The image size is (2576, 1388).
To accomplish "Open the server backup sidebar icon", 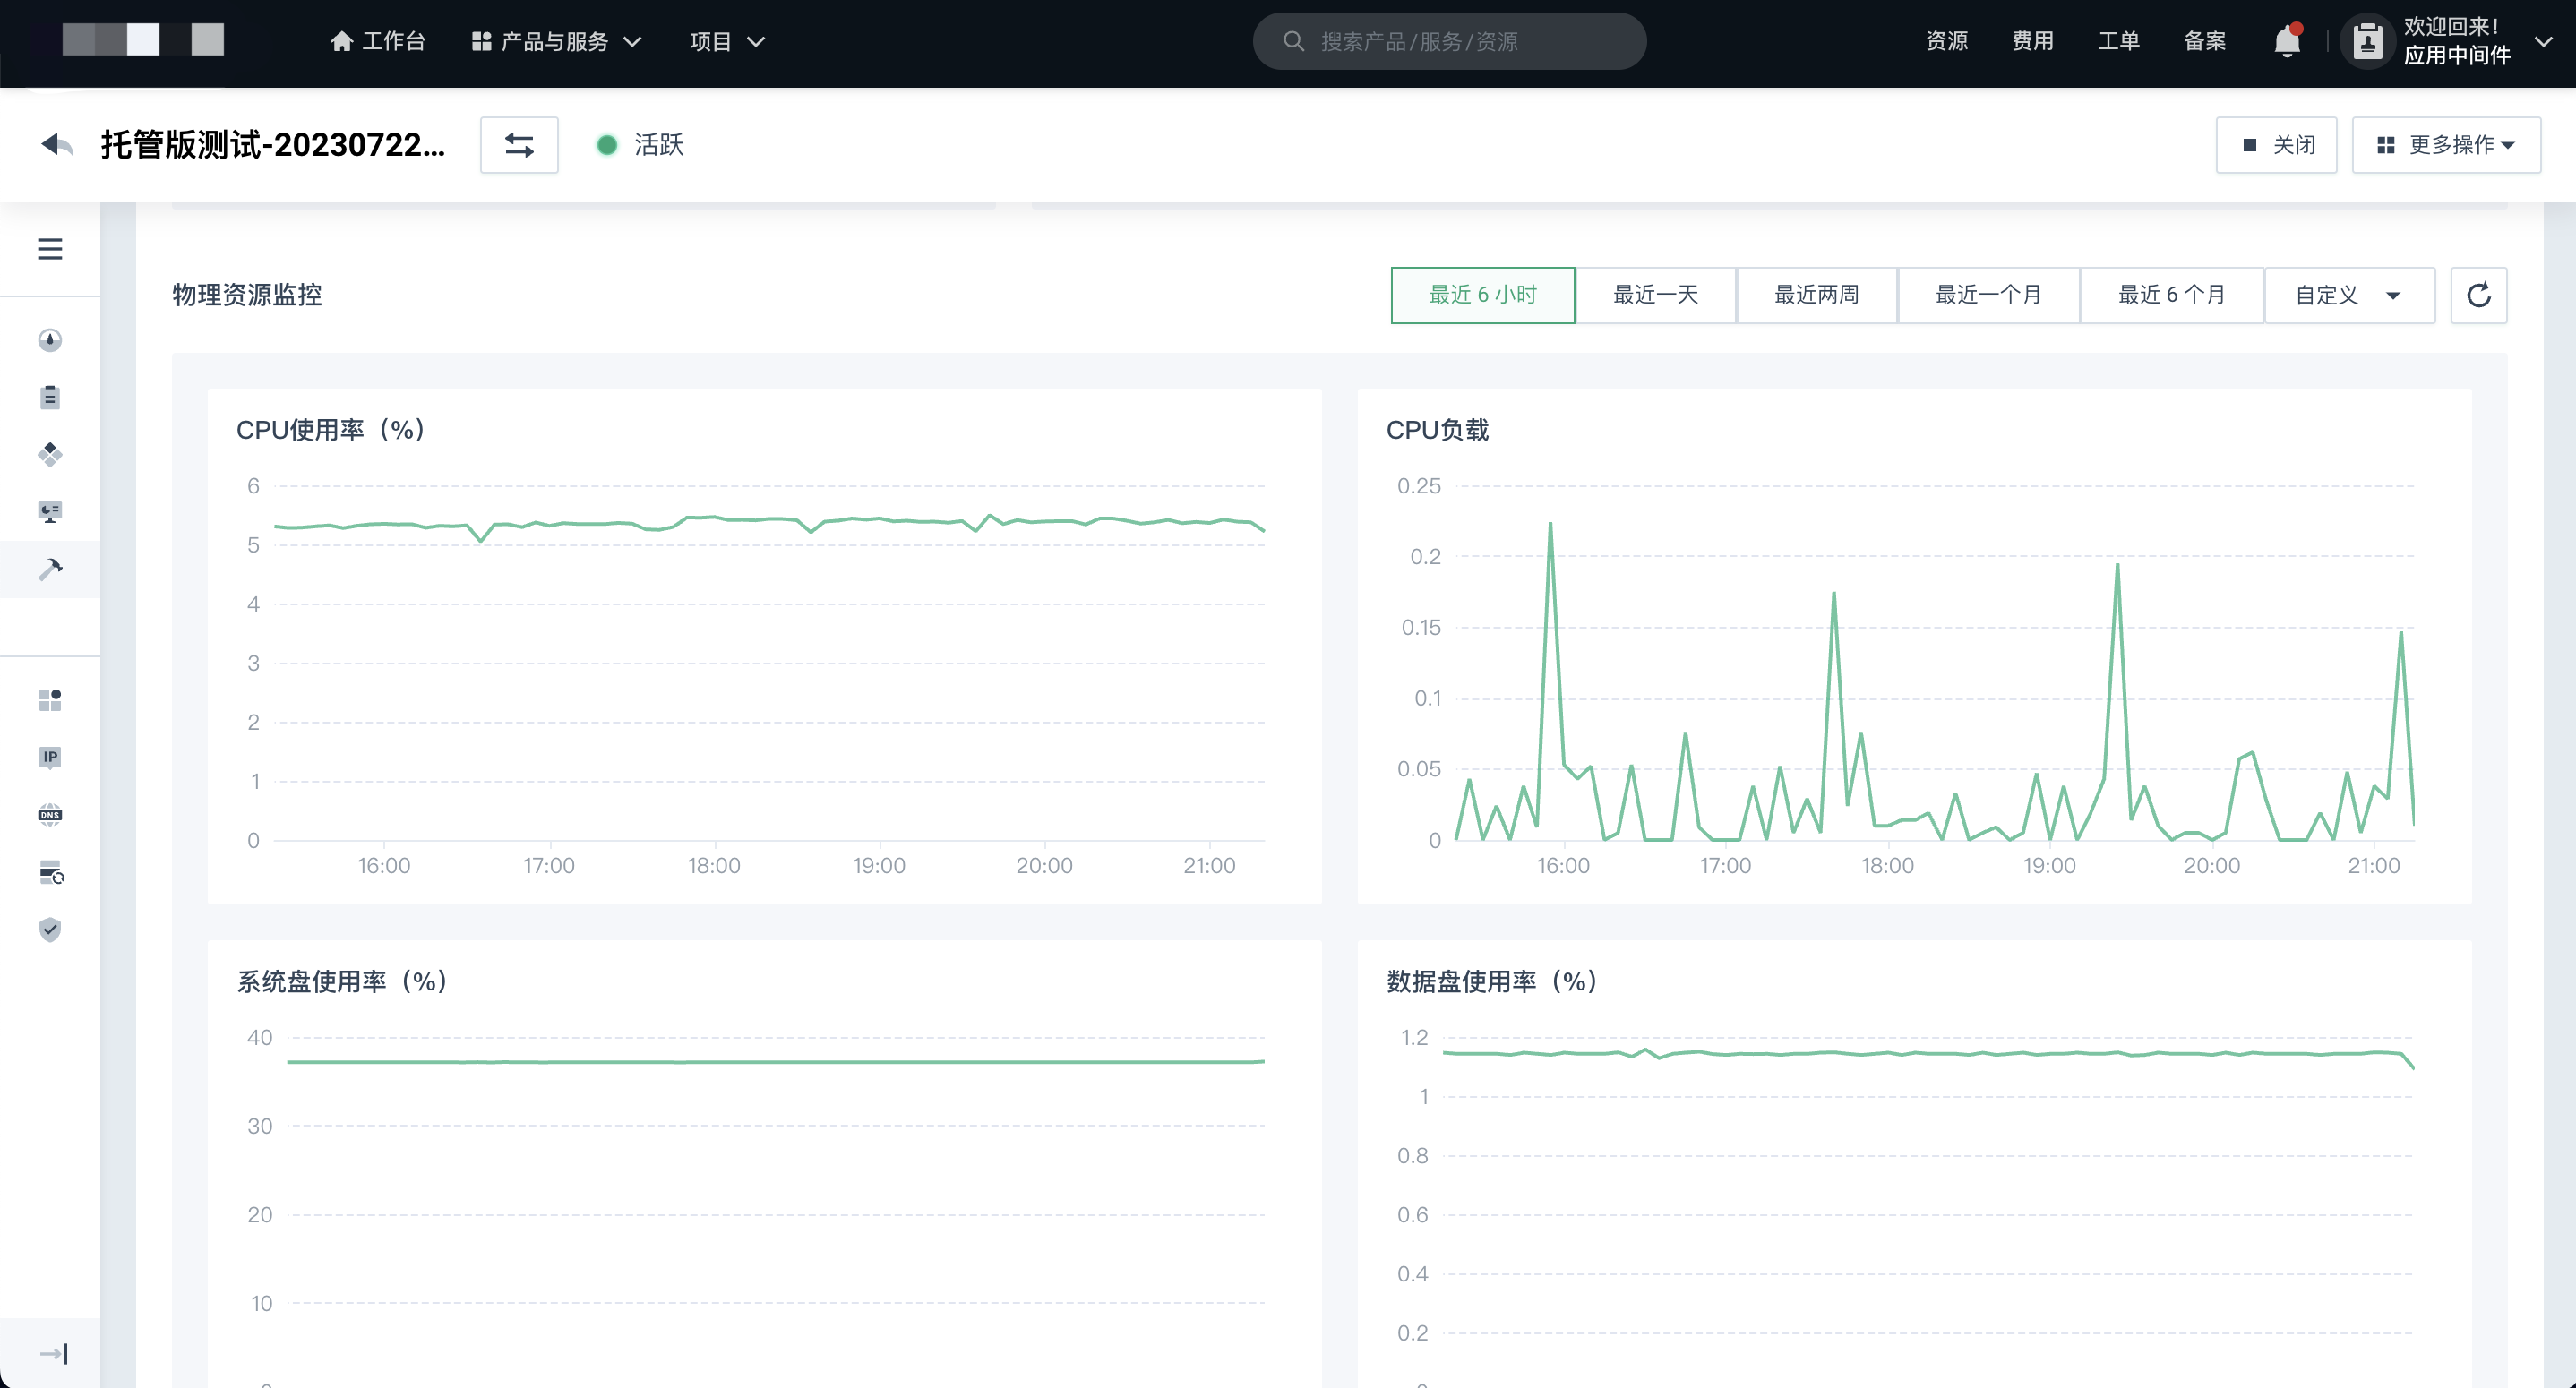I will point(51,872).
